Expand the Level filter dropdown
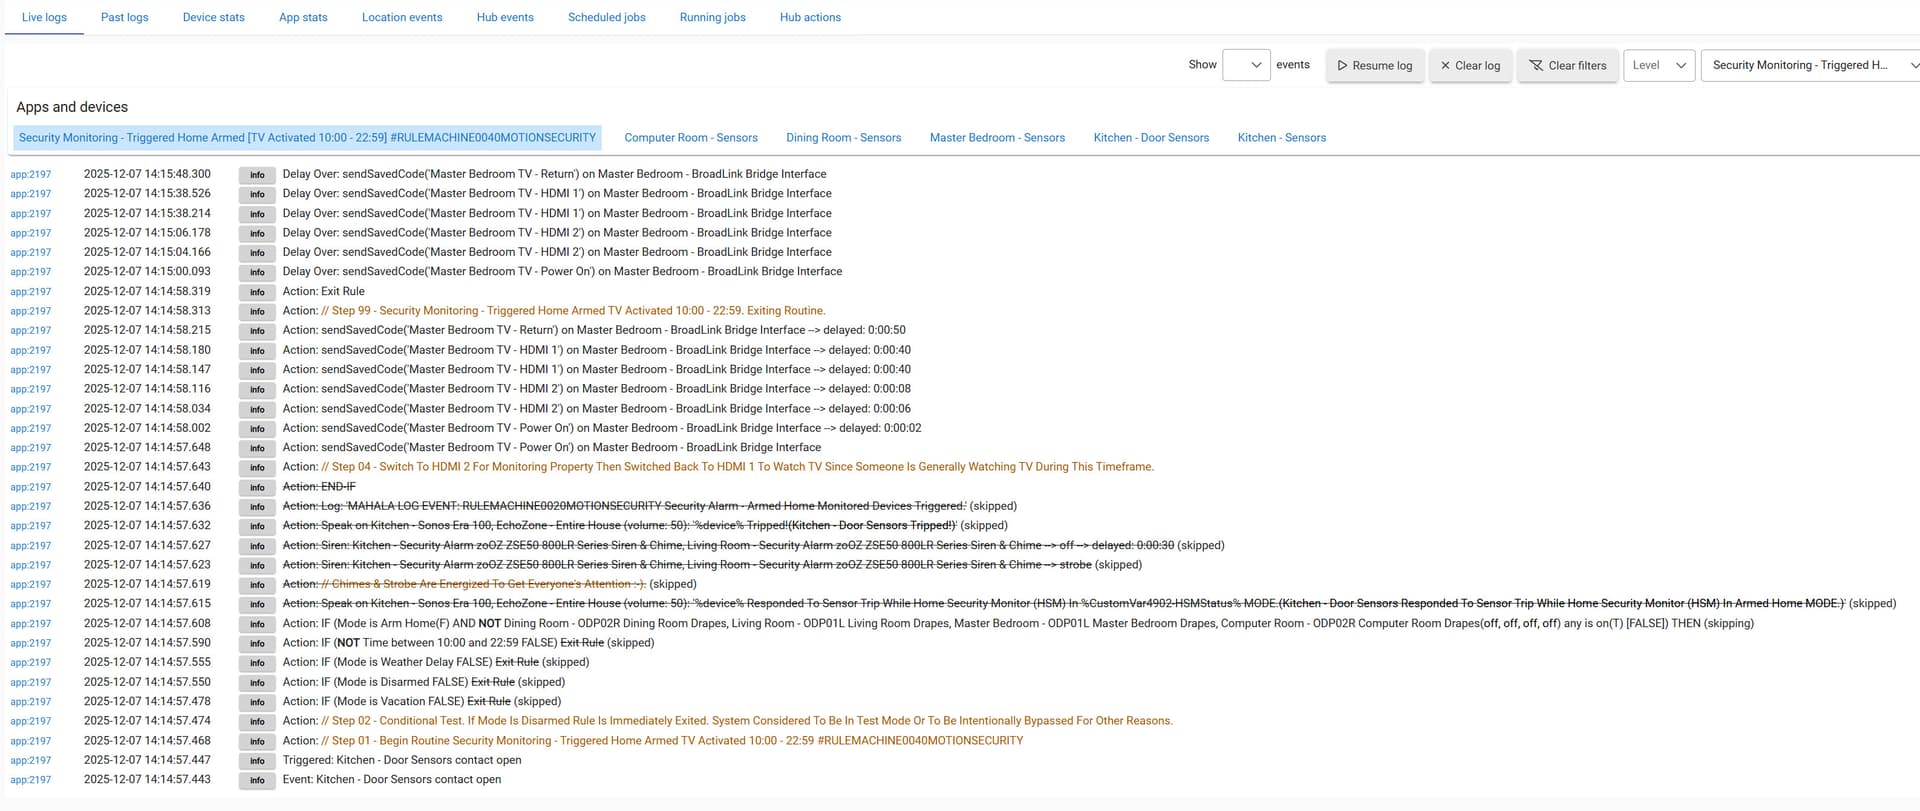 tap(1659, 65)
